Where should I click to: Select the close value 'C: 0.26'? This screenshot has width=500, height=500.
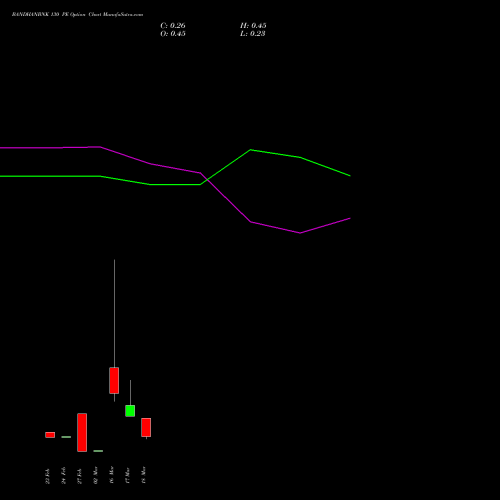tap(173, 26)
